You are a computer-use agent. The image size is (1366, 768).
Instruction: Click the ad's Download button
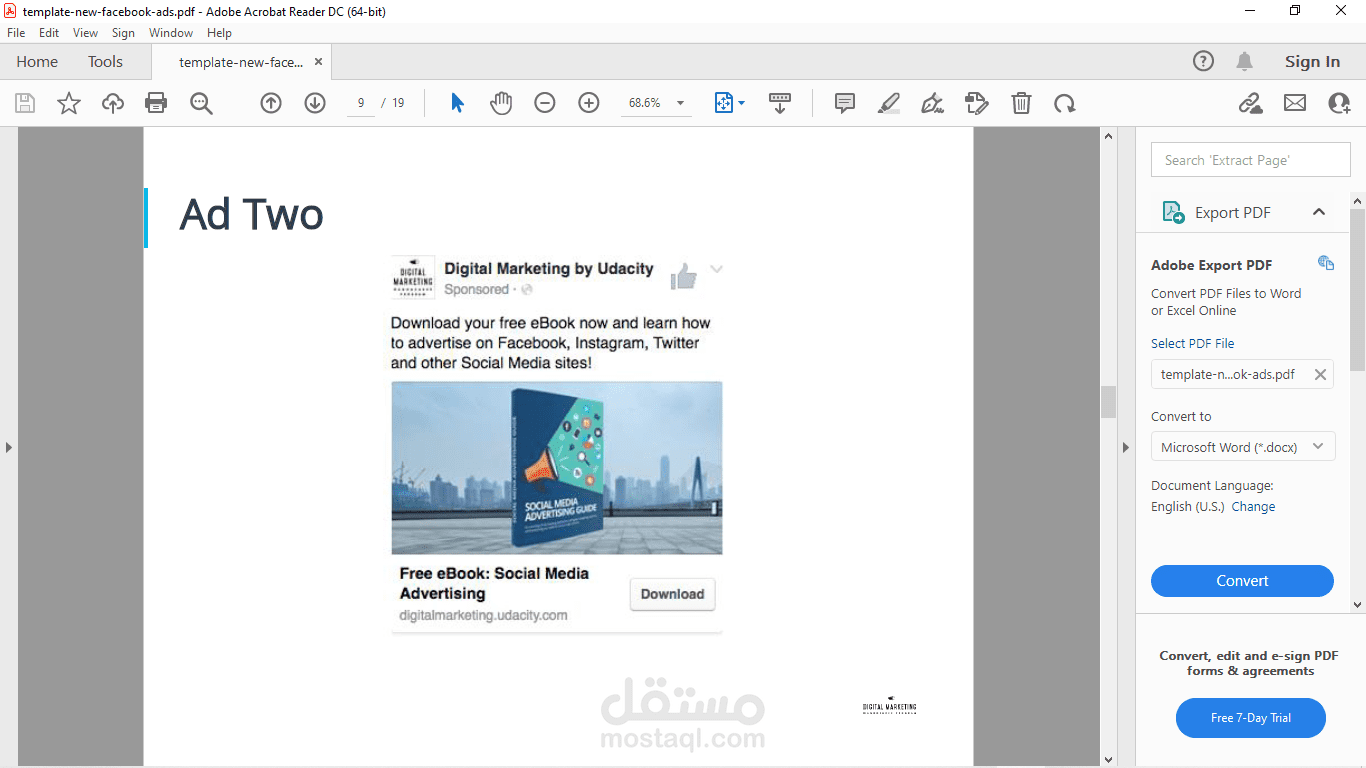tap(672, 594)
